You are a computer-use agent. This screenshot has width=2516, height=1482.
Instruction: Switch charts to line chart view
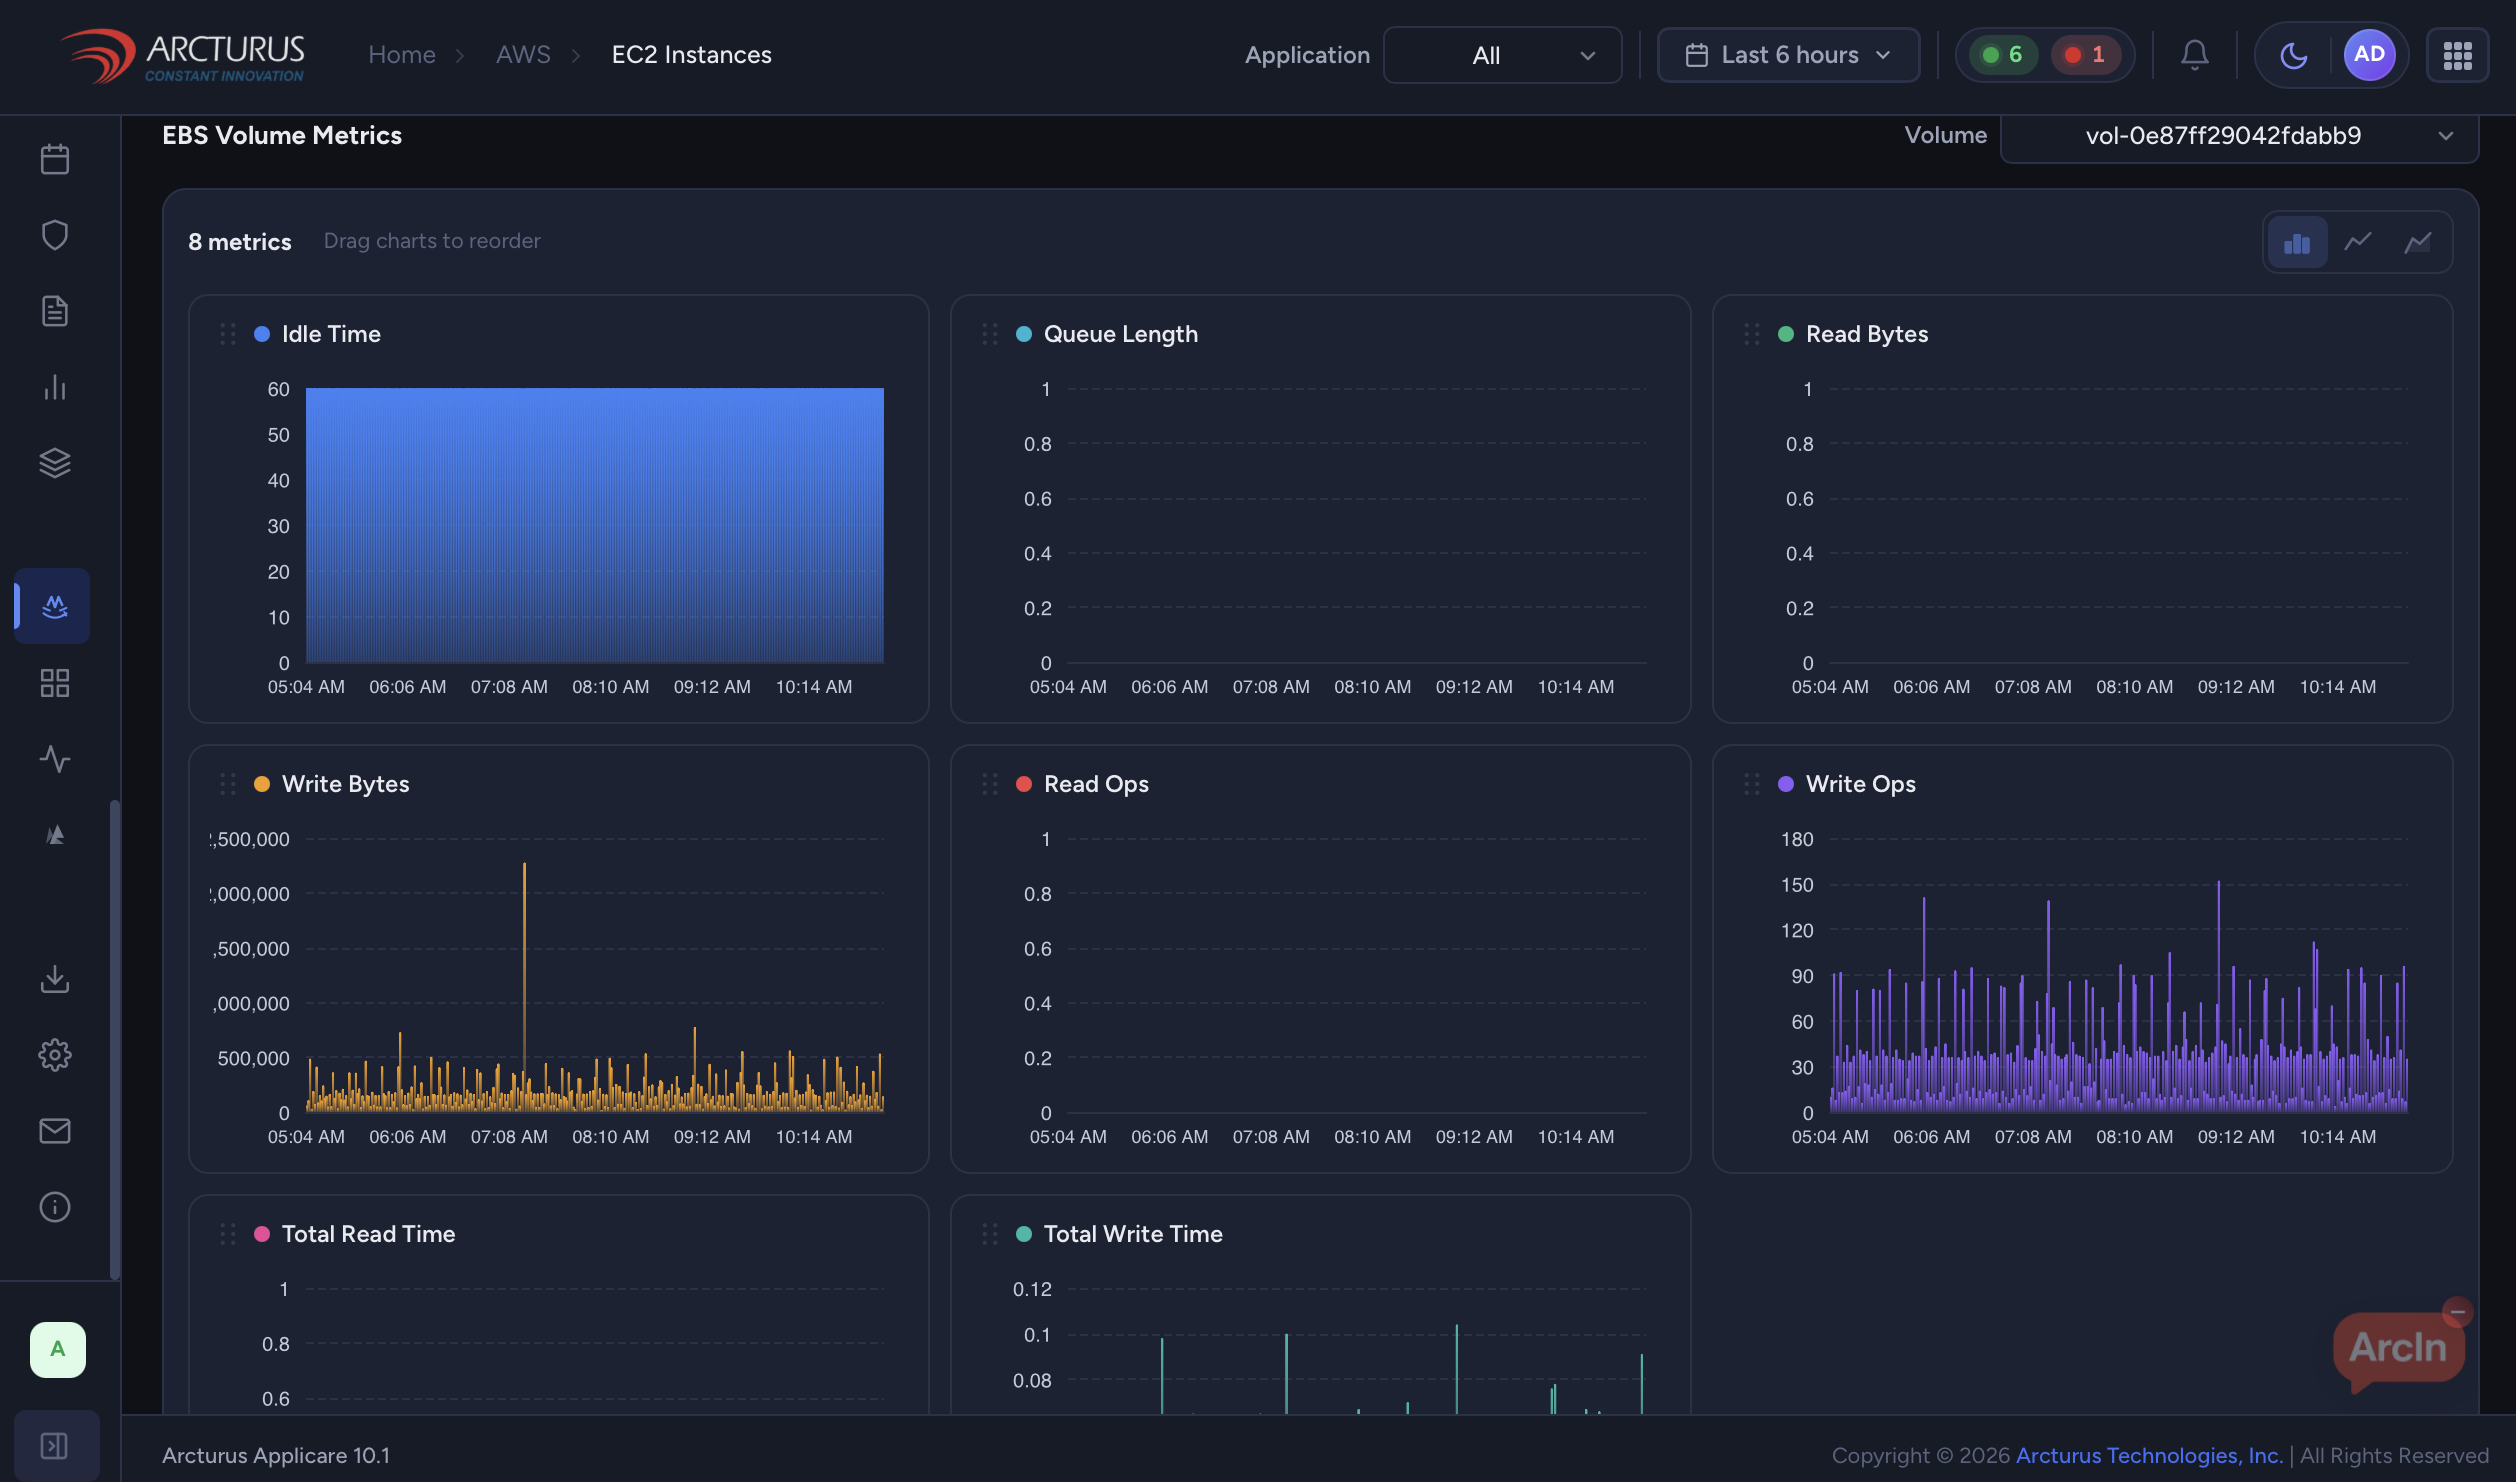2358,242
